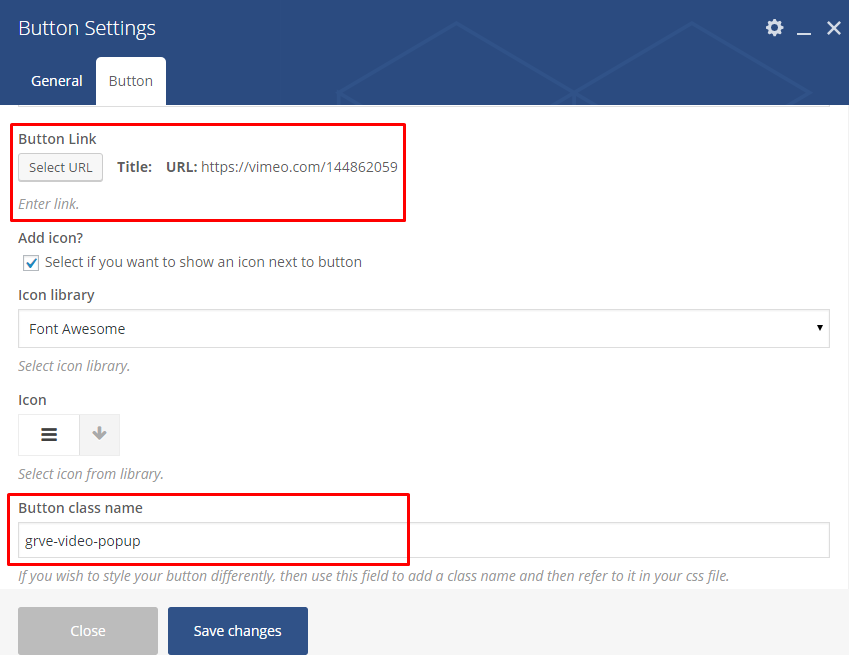
Task: Expand icon picker with down arrow
Action: coord(99,435)
